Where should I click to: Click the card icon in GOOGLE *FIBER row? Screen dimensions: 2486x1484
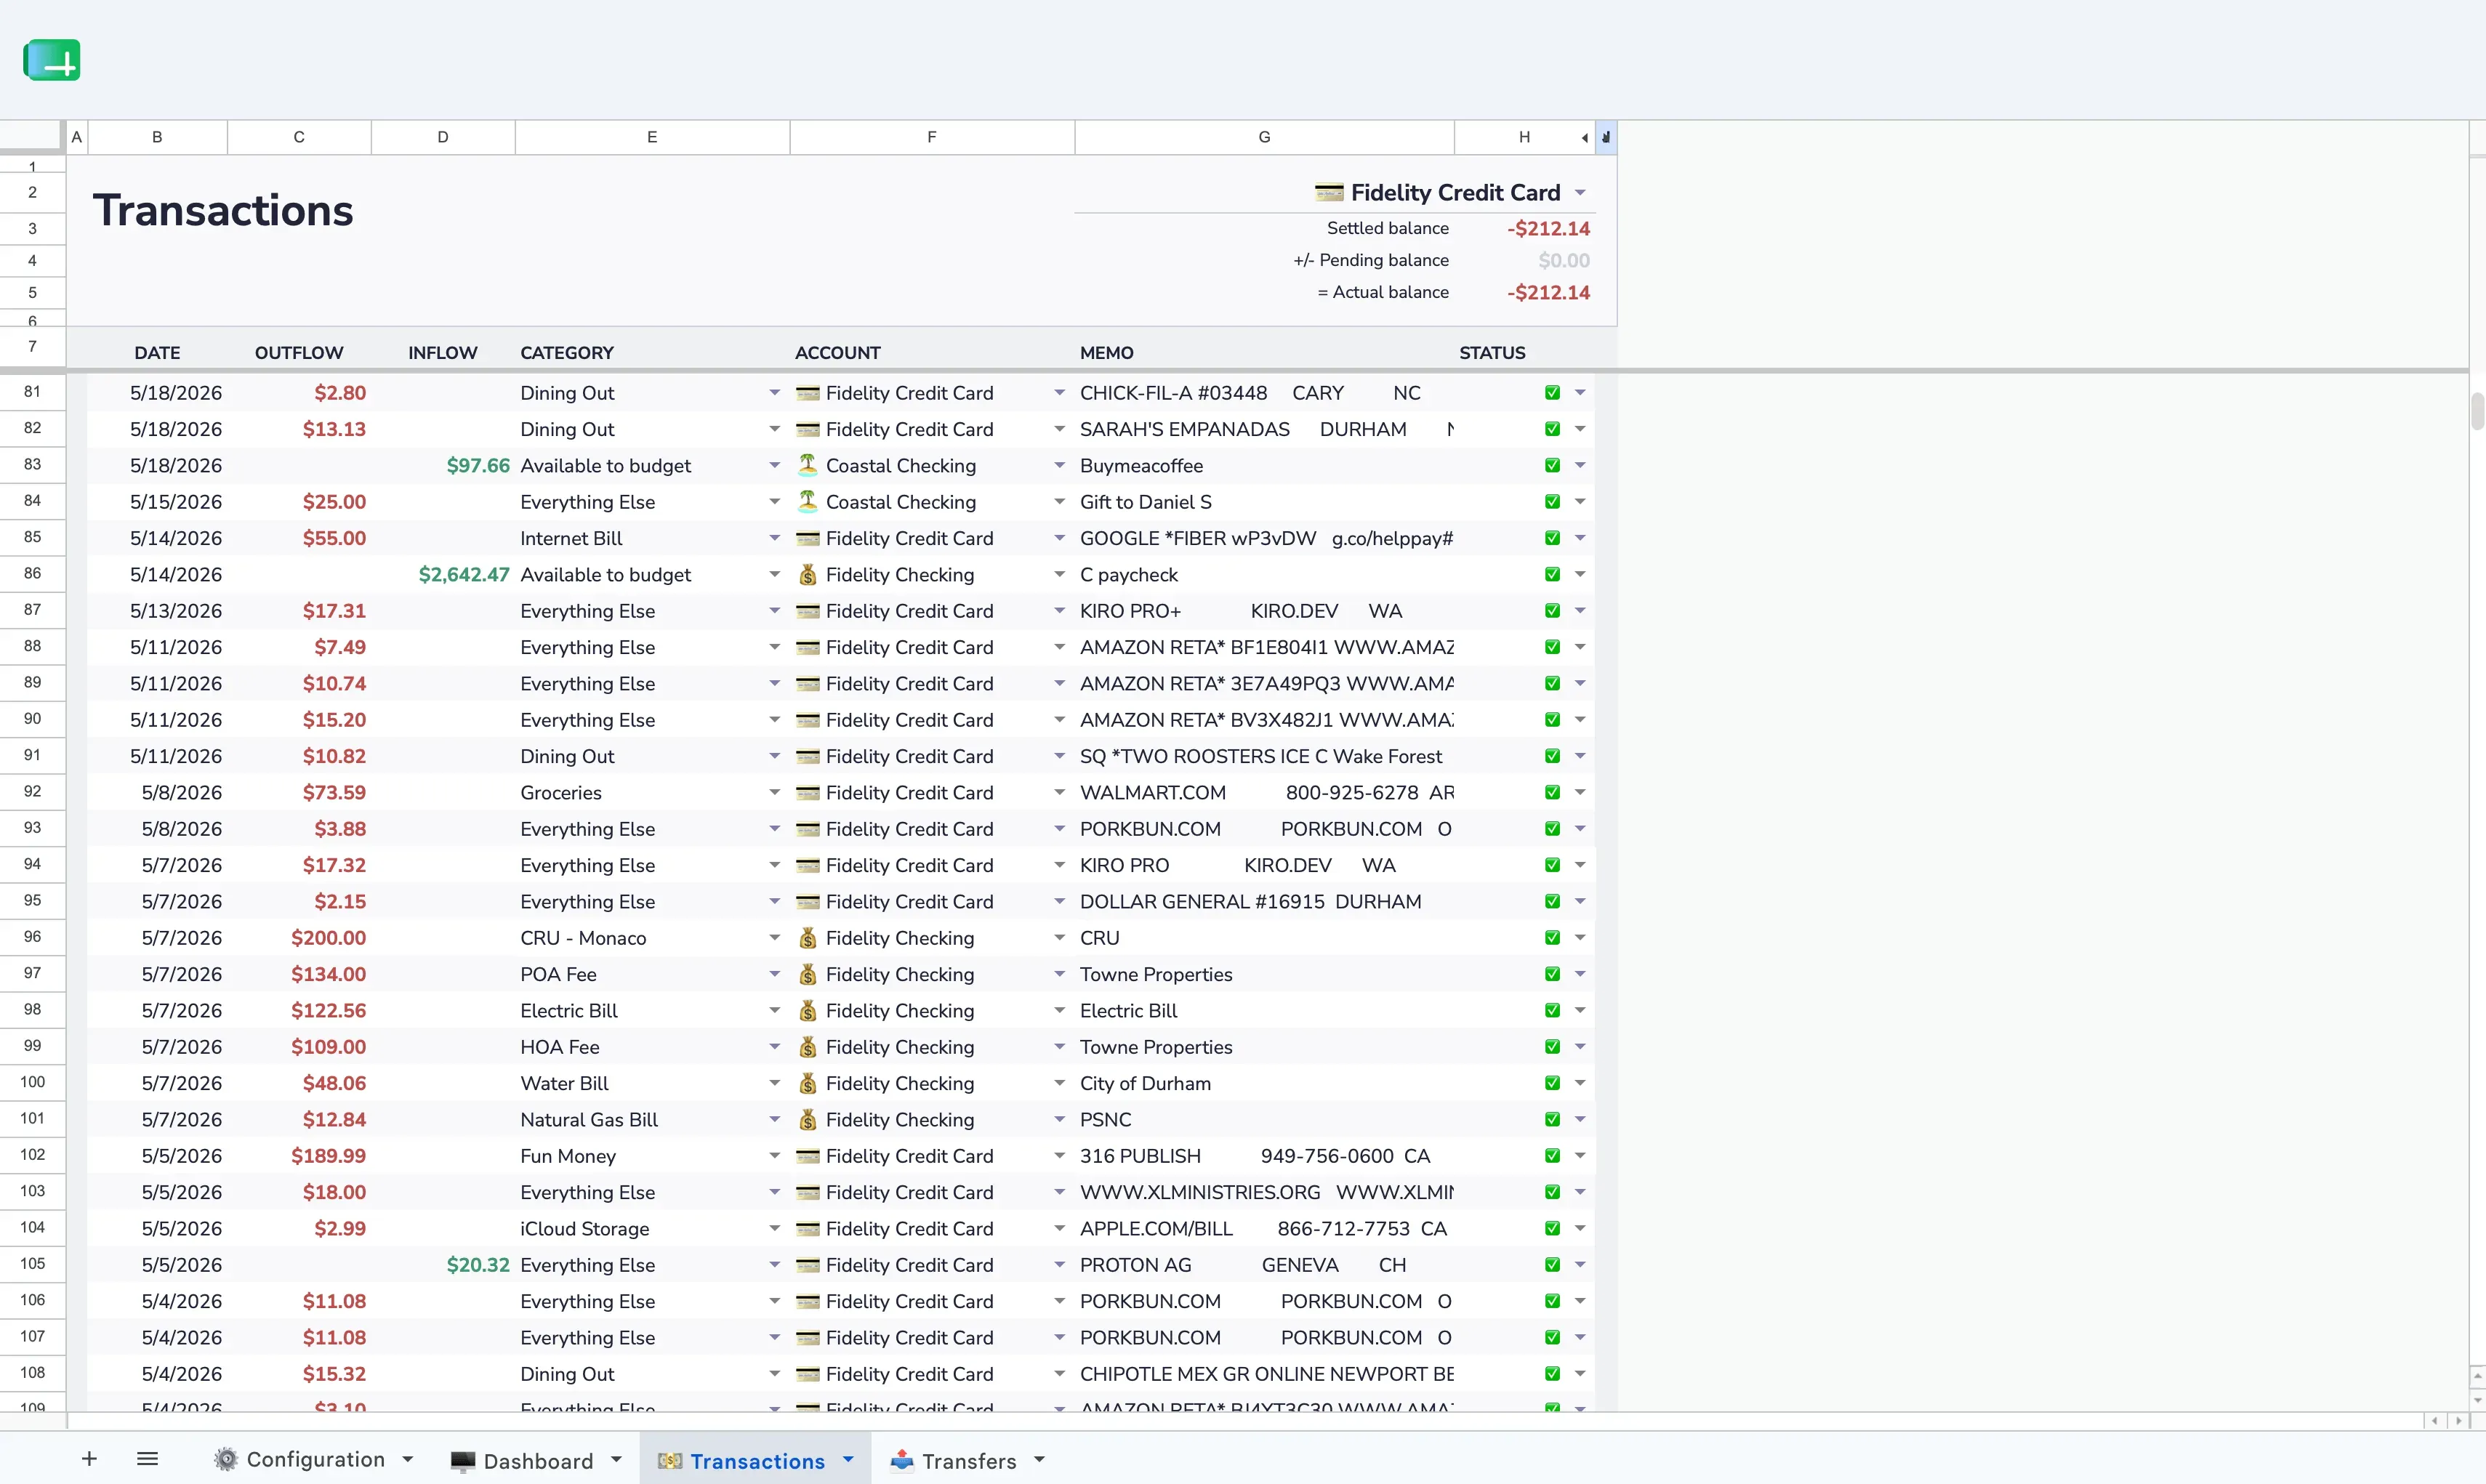(x=807, y=538)
